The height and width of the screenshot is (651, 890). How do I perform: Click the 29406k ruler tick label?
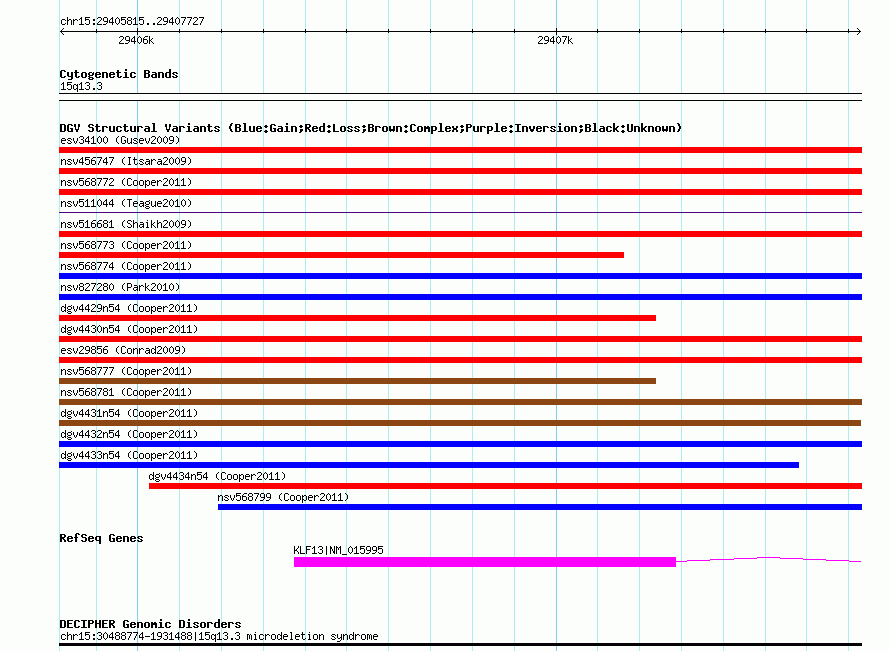[136, 40]
